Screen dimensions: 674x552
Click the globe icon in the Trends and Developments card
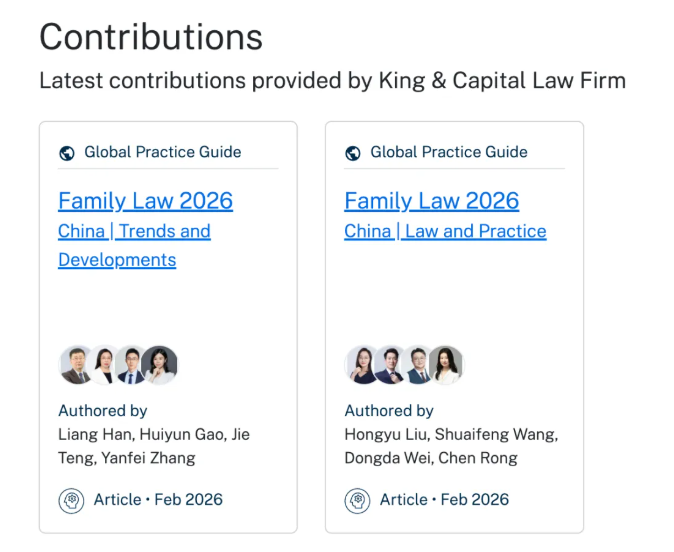pyautogui.click(x=67, y=153)
